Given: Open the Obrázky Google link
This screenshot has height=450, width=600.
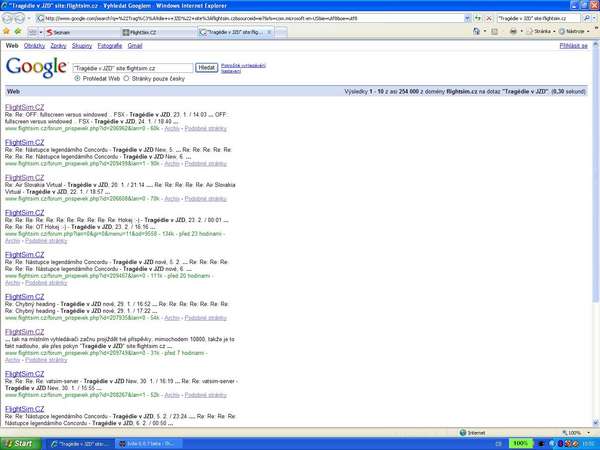Looking at the screenshot, I should click(x=34, y=46).
